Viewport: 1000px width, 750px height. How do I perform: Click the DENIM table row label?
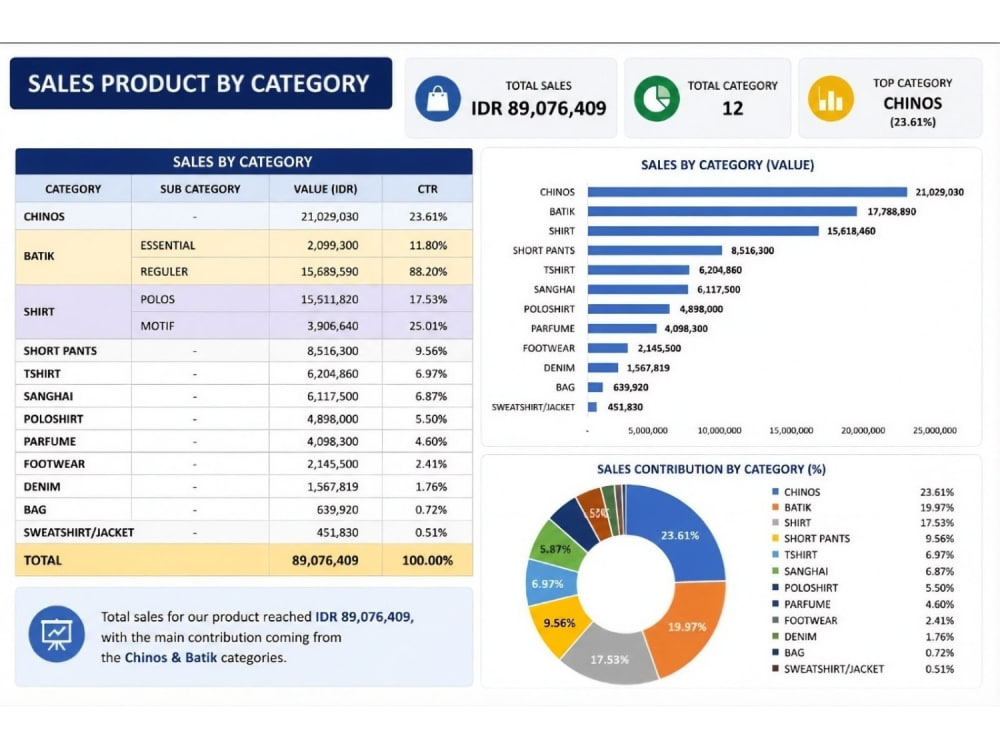click(x=41, y=487)
